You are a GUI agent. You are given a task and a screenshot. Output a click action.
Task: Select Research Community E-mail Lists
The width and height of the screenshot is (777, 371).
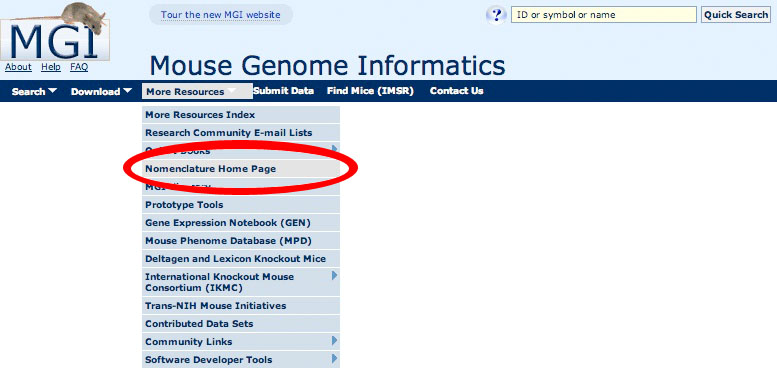tap(241, 133)
